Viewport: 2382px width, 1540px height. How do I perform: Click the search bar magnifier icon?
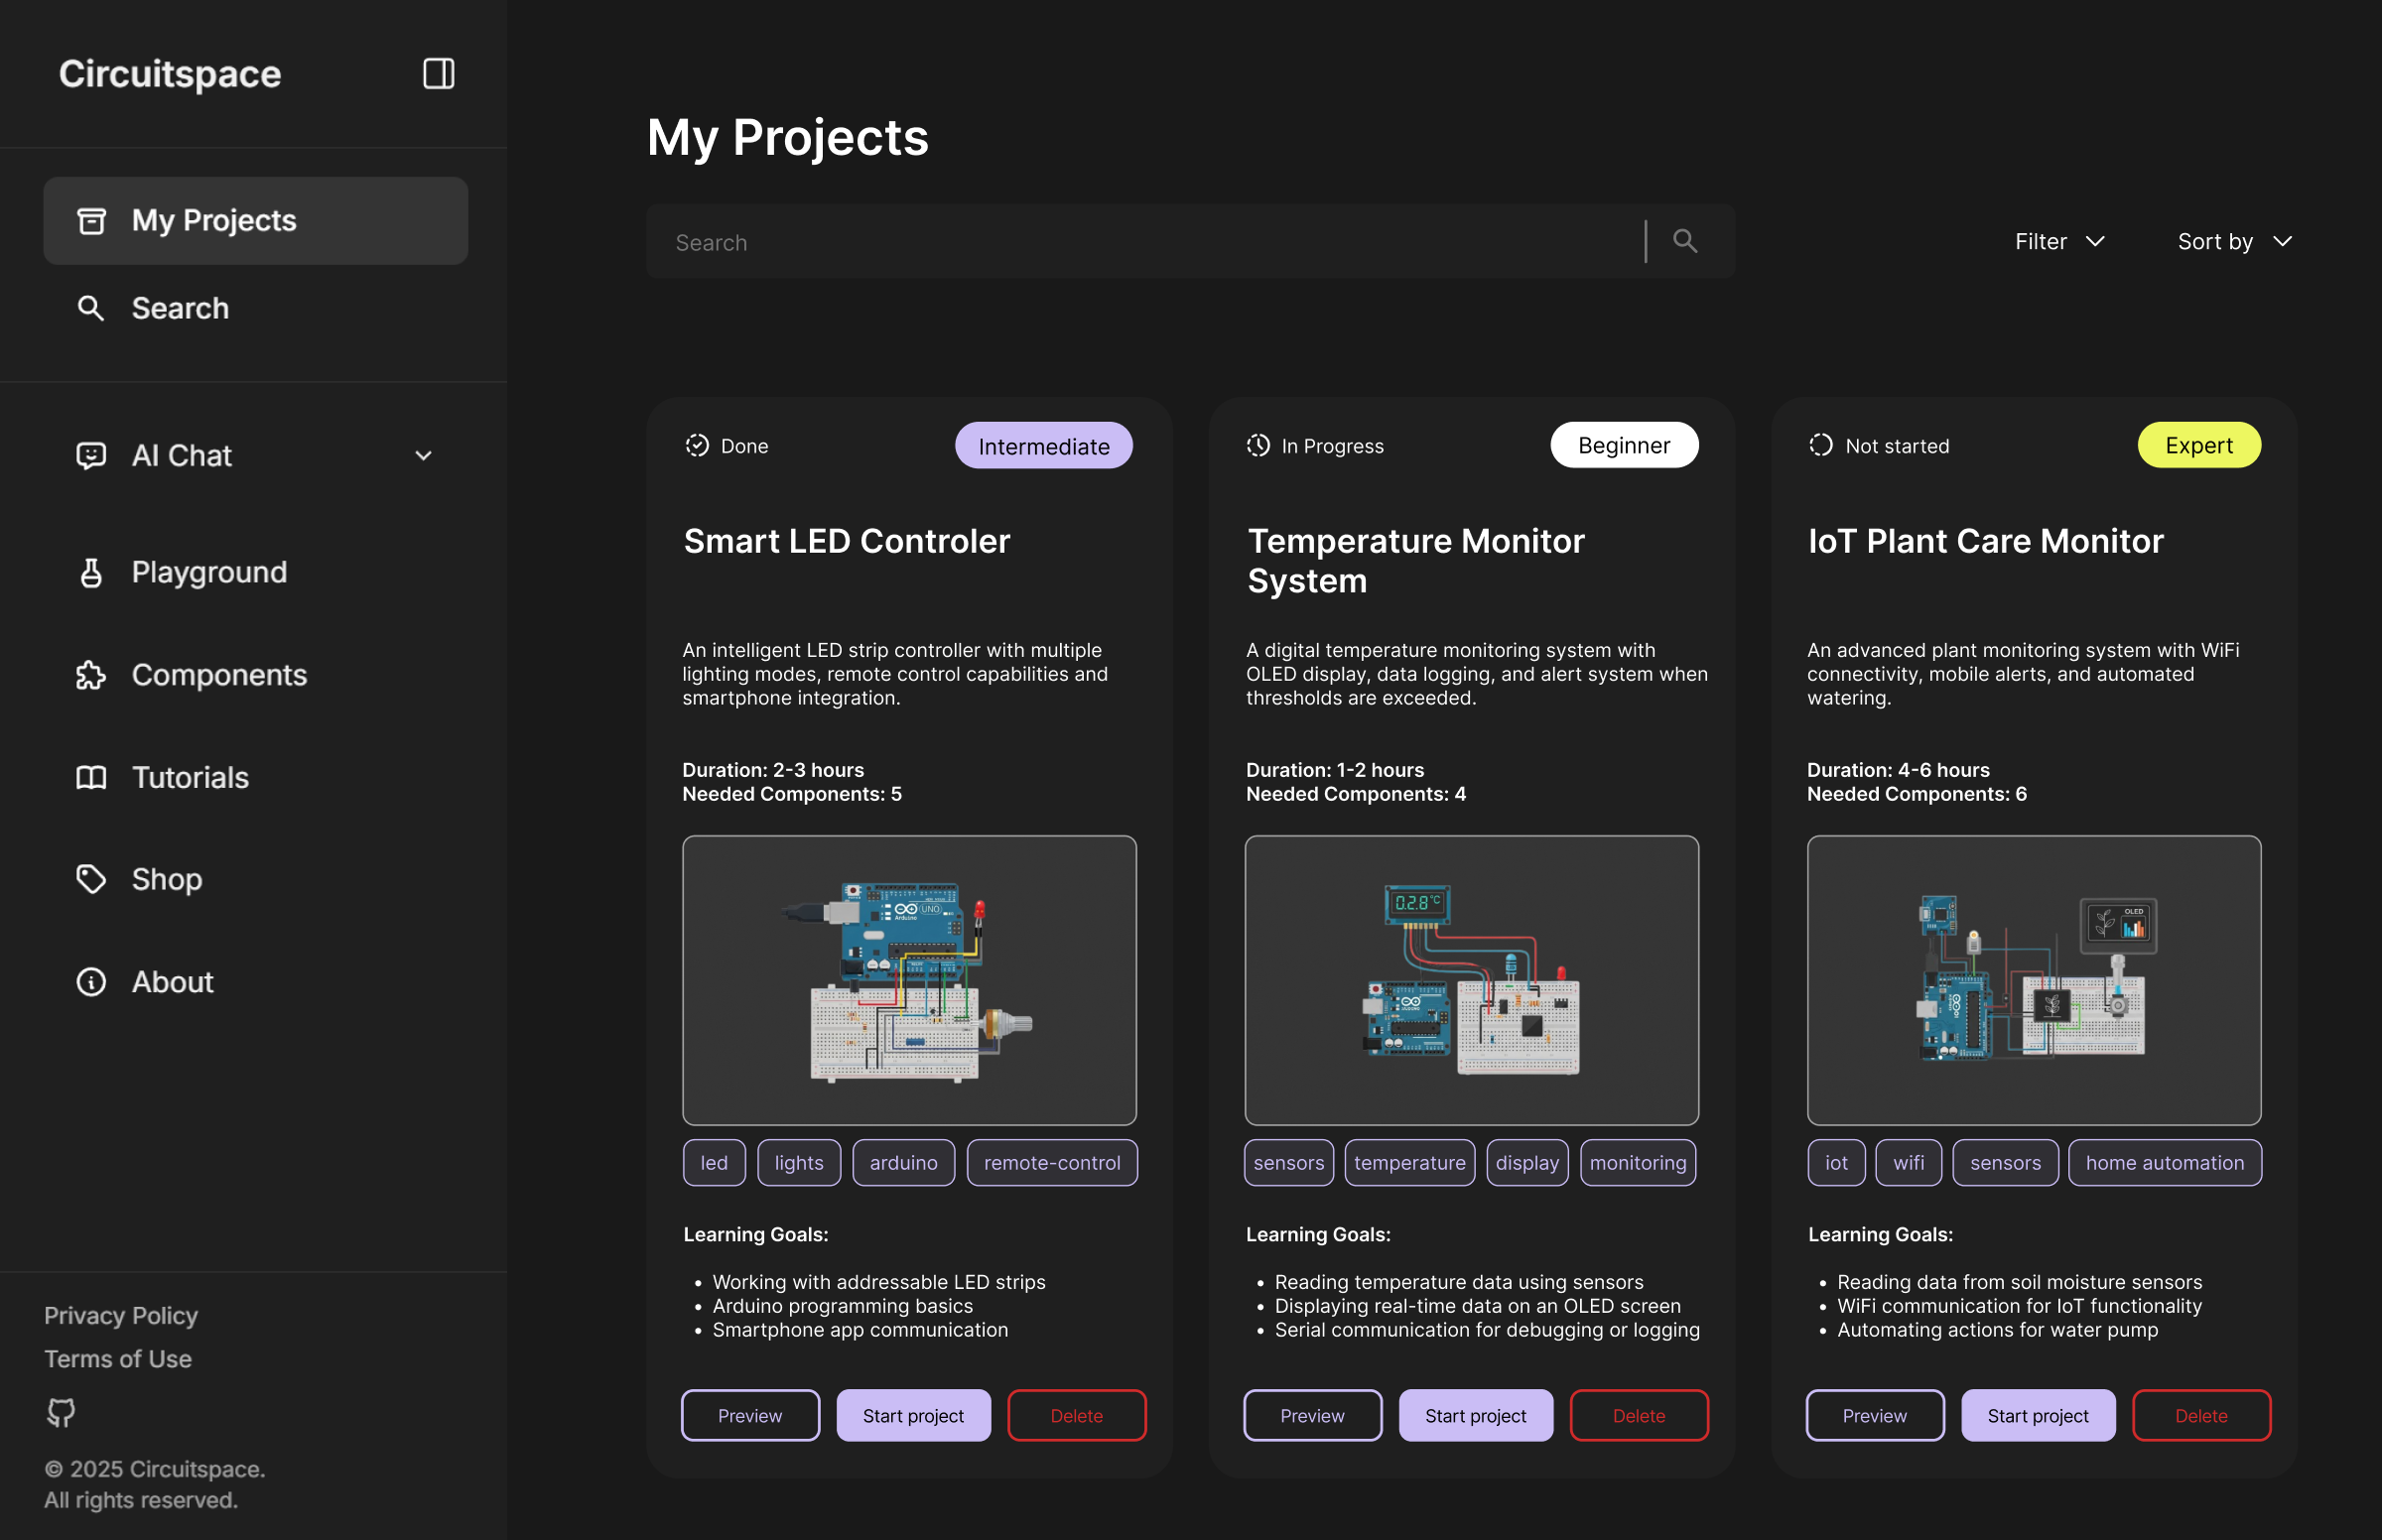(x=1685, y=241)
